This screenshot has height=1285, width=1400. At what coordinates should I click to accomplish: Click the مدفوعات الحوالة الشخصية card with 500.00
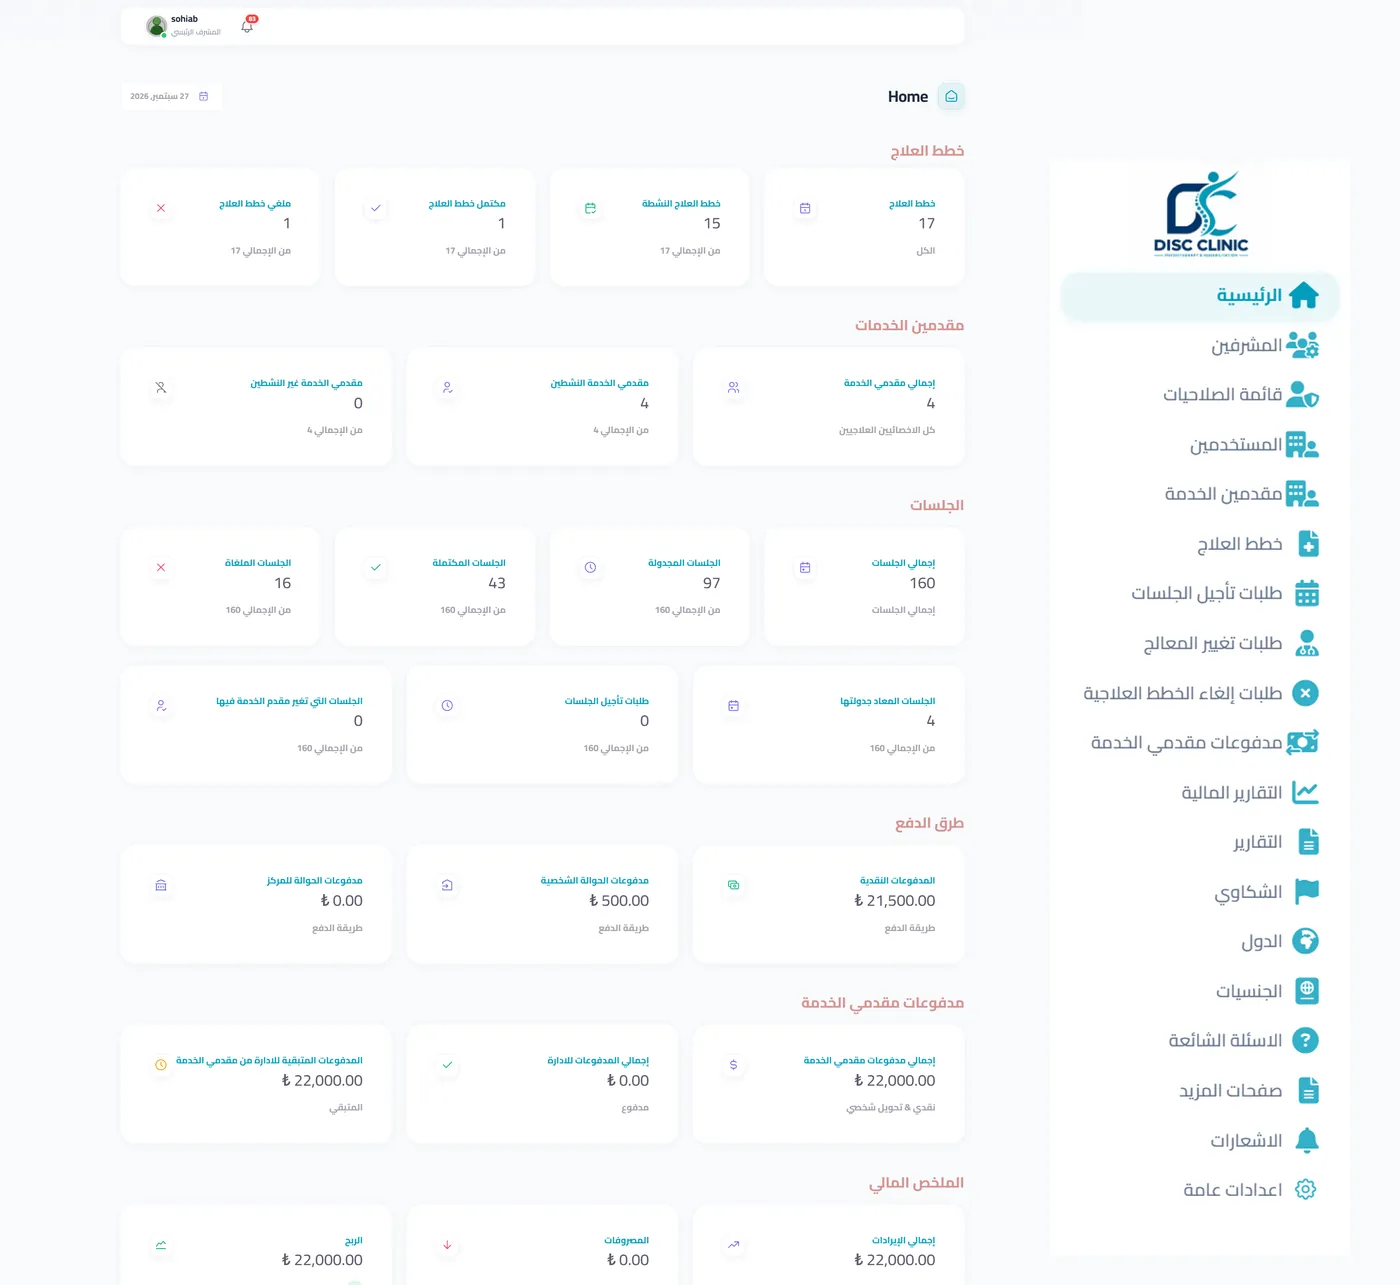coord(542,905)
